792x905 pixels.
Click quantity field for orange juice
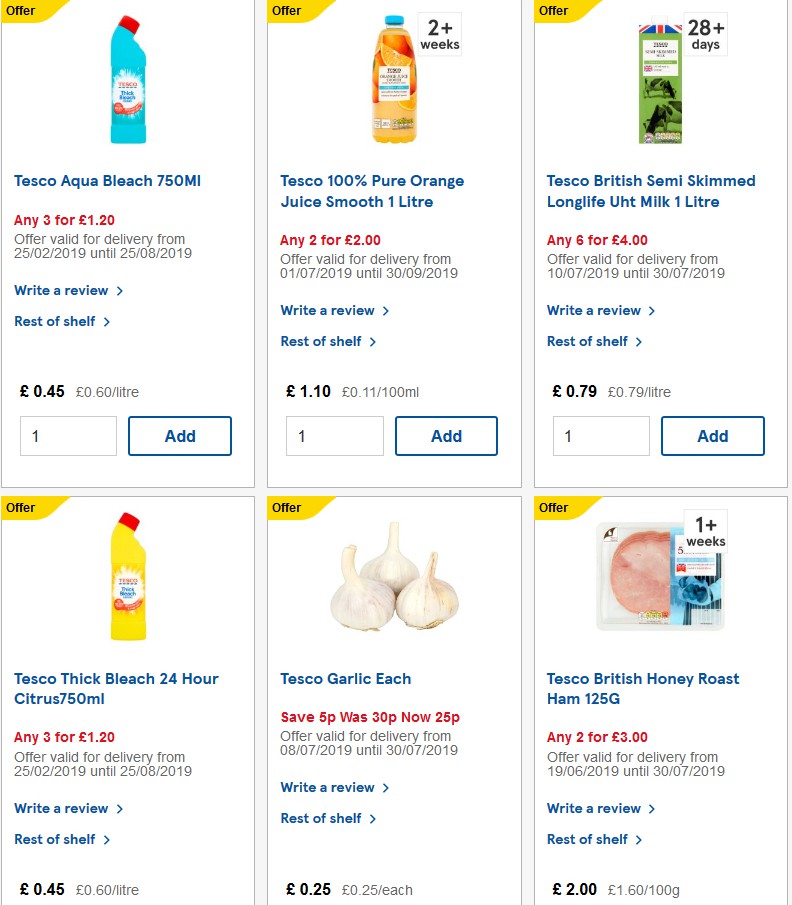tap(334, 436)
